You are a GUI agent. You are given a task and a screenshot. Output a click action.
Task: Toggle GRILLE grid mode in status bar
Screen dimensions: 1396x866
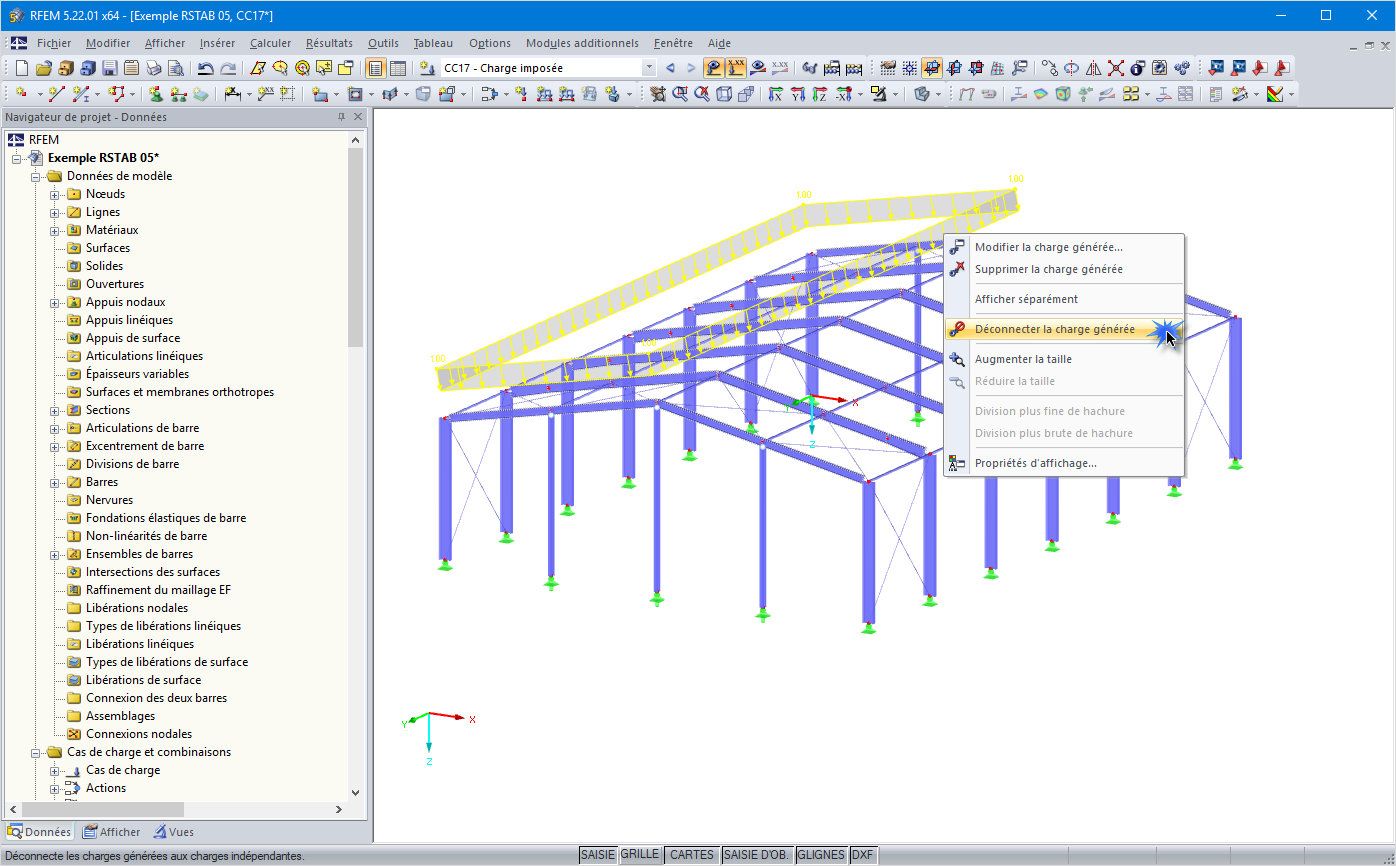pos(640,855)
